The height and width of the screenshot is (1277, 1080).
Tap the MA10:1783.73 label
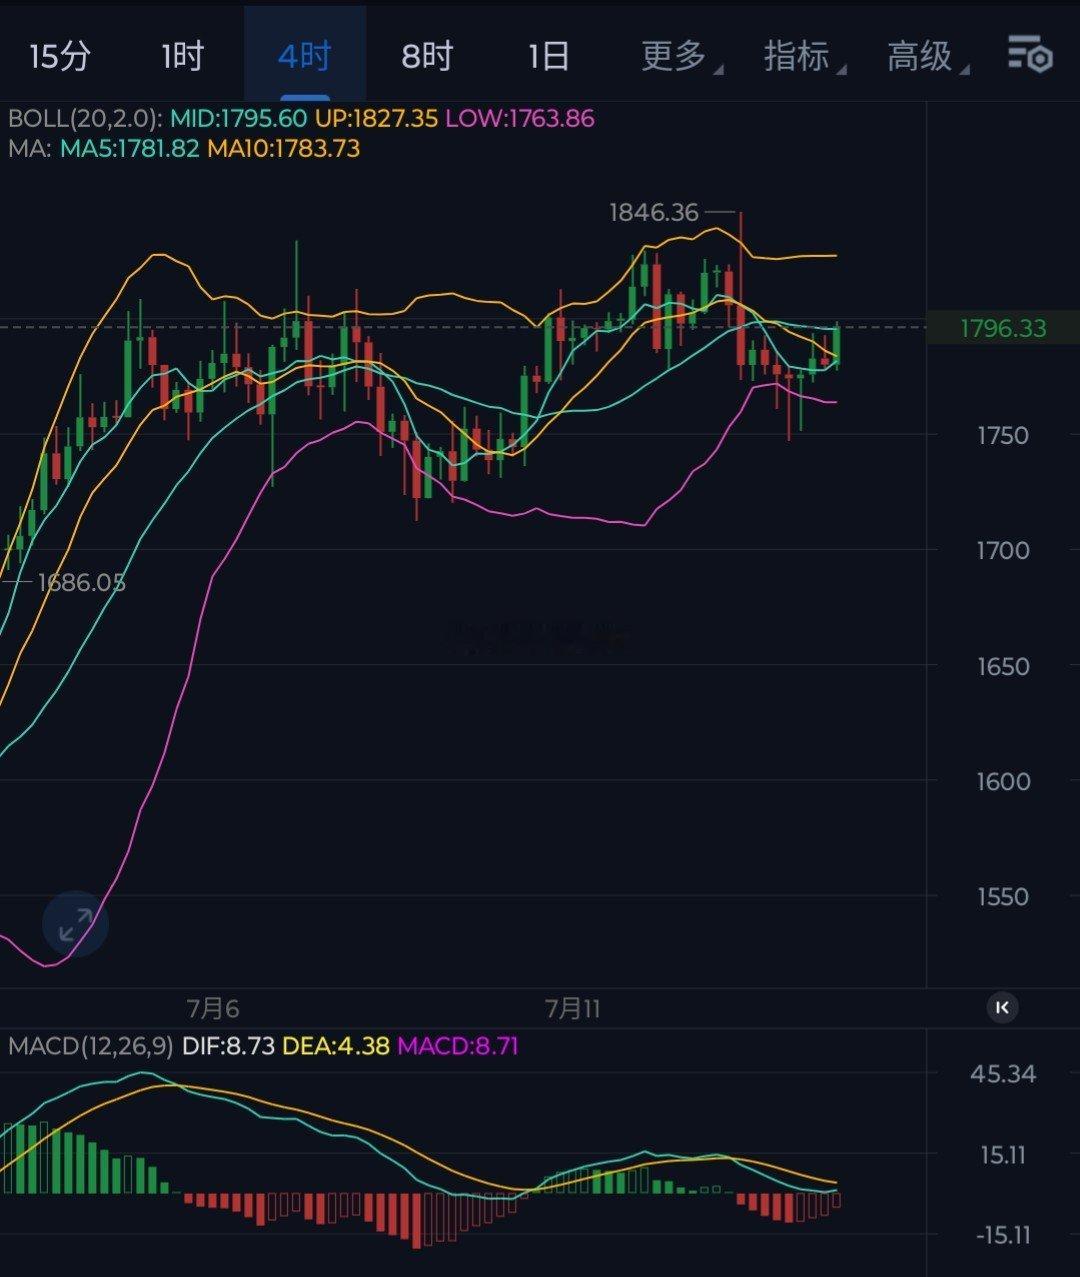[x=284, y=149]
